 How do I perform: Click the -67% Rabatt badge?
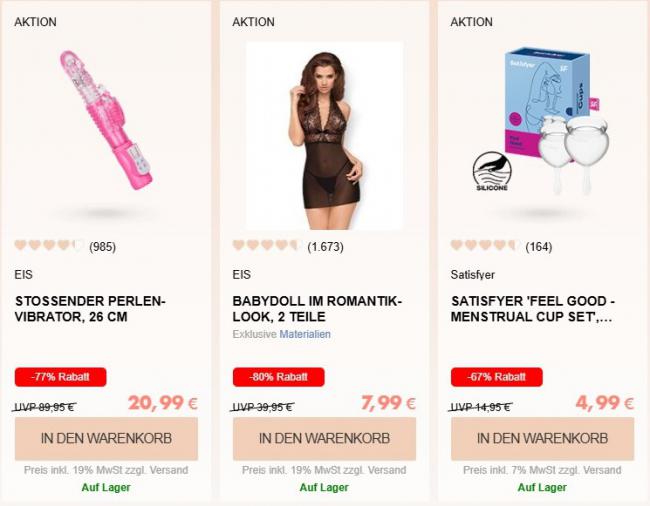click(497, 377)
